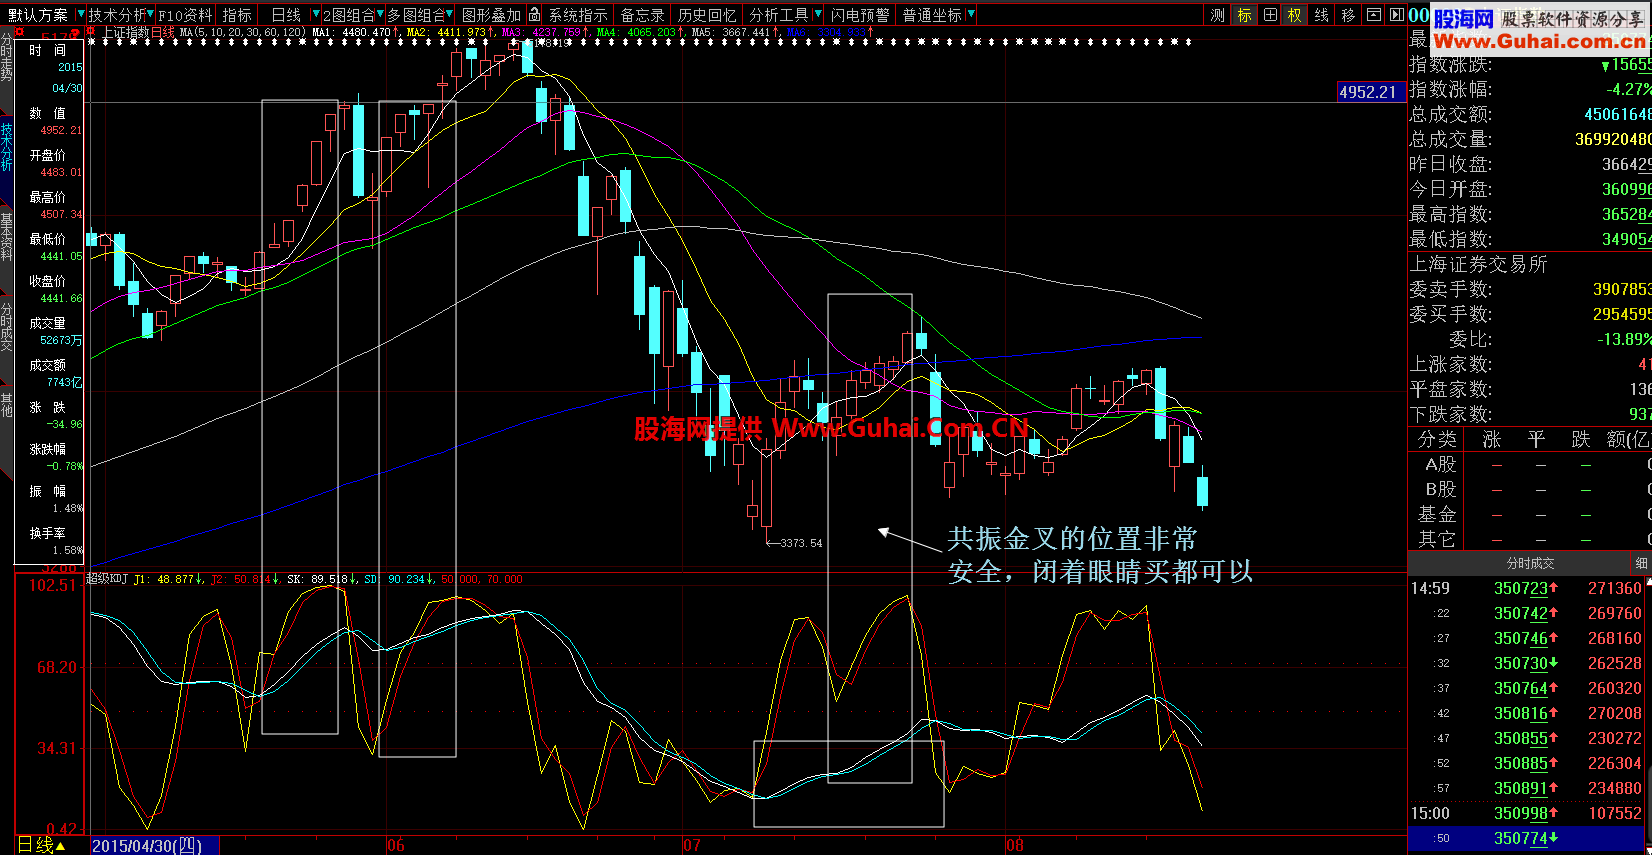Click the 08 month marker on the timeline
This screenshot has width=1652, height=855.
click(x=1015, y=846)
